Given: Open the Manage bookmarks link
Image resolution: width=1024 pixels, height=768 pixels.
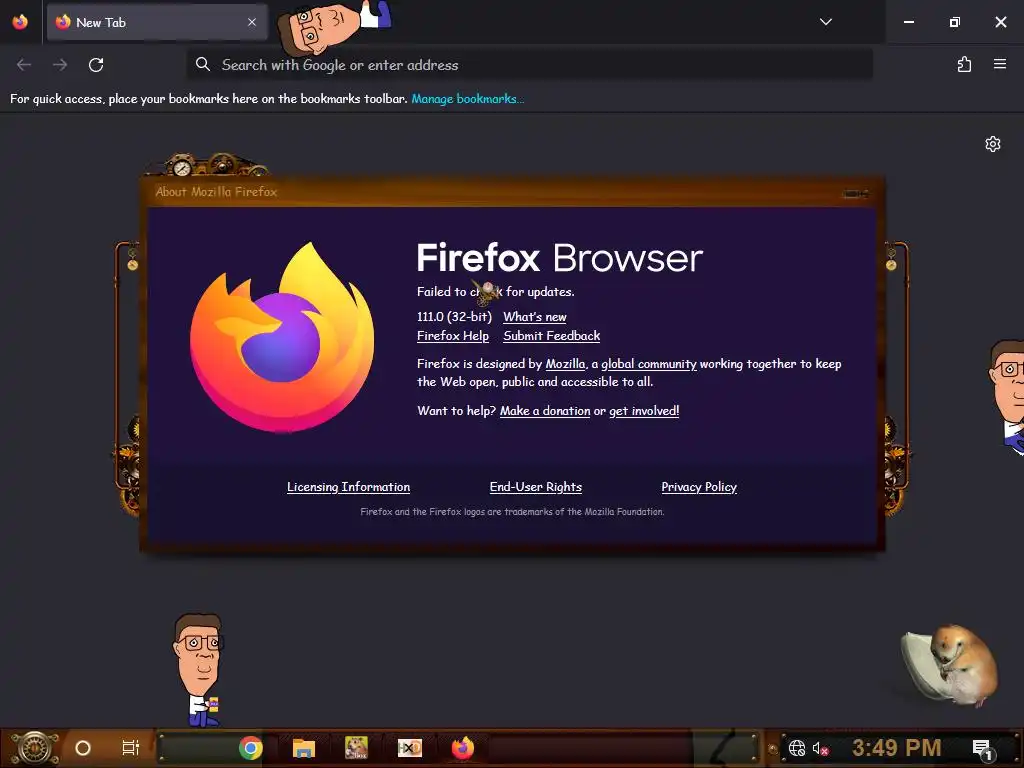Looking at the screenshot, I should coord(468,99).
